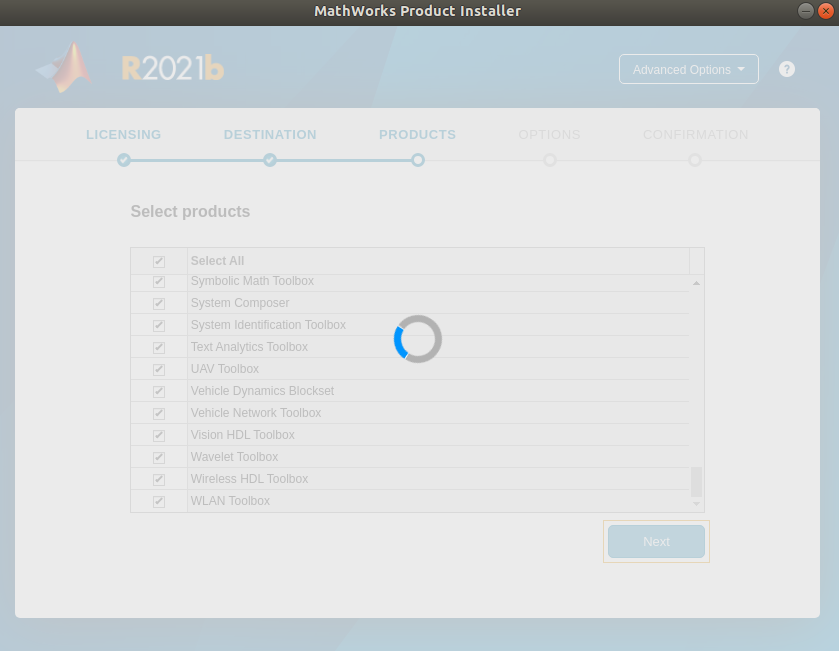Go to the LICENSING step
Viewport: 839px width, 651px height.
pos(124,134)
